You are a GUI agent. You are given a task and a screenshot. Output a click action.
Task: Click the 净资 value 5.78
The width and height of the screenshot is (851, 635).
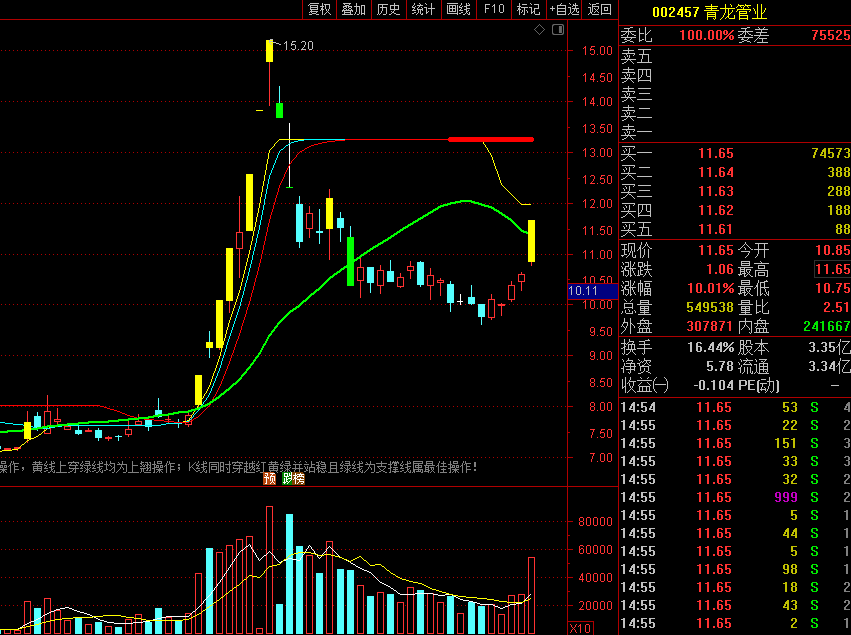tap(720, 366)
